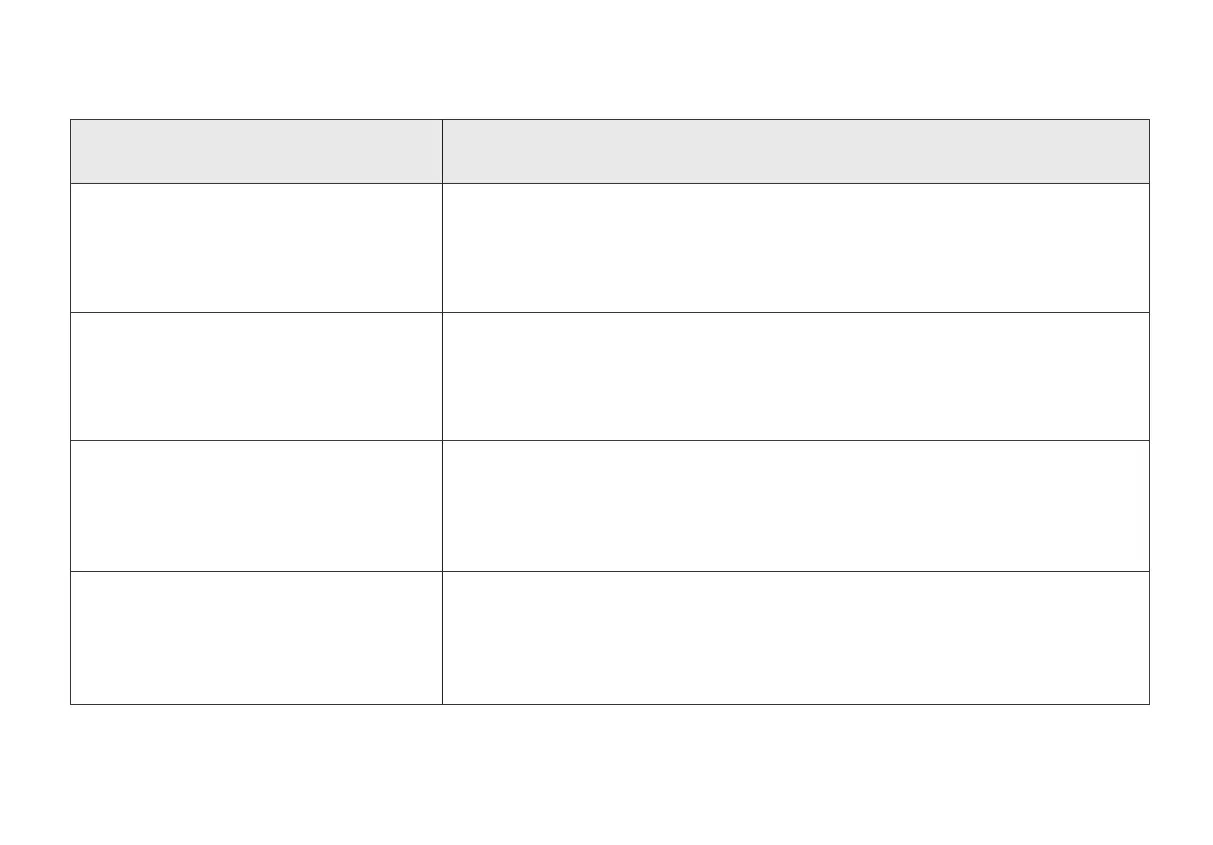Image resolution: width=1213 pixels, height=845 pixels.
Task: Click the table's top outer border
Action: tap(610, 120)
